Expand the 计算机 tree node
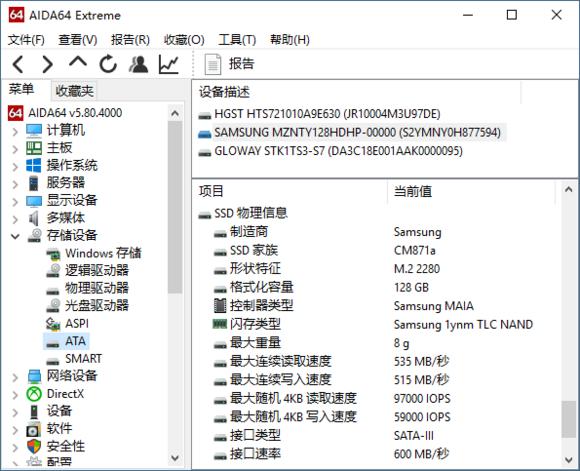 (x=15, y=131)
